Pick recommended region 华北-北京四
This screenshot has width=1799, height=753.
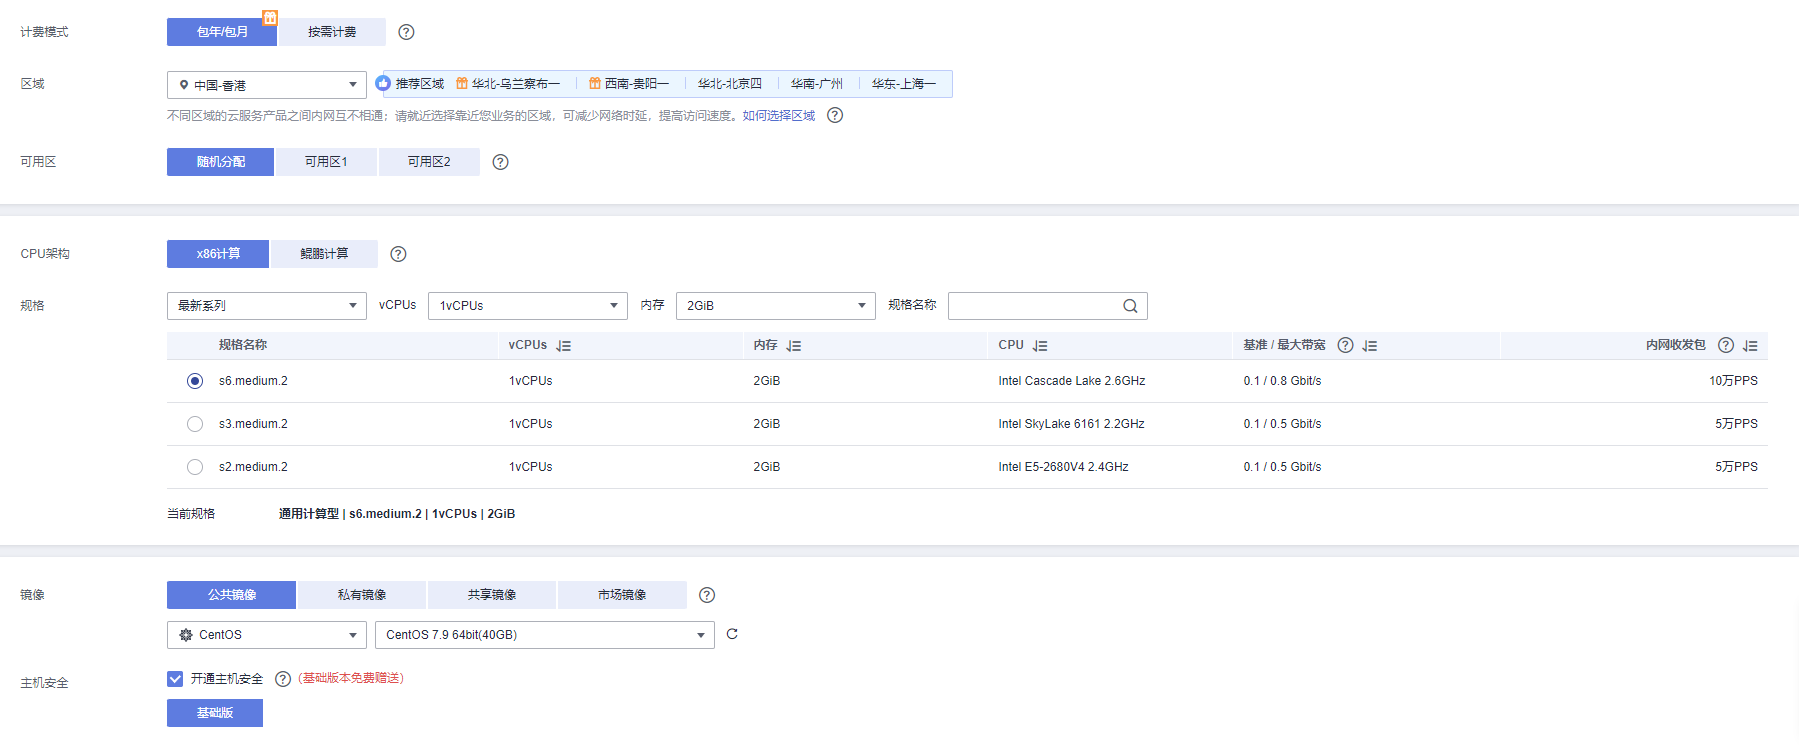click(730, 84)
